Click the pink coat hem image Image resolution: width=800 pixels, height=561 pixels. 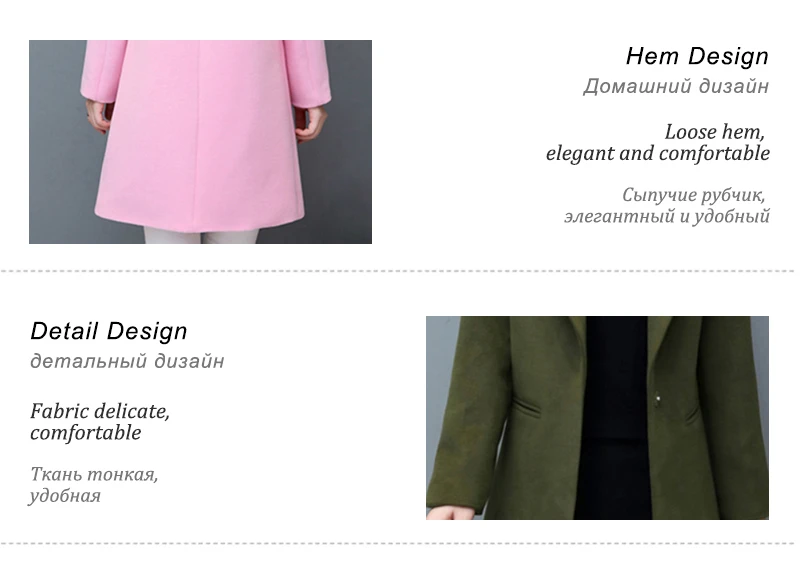click(x=200, y=142)
